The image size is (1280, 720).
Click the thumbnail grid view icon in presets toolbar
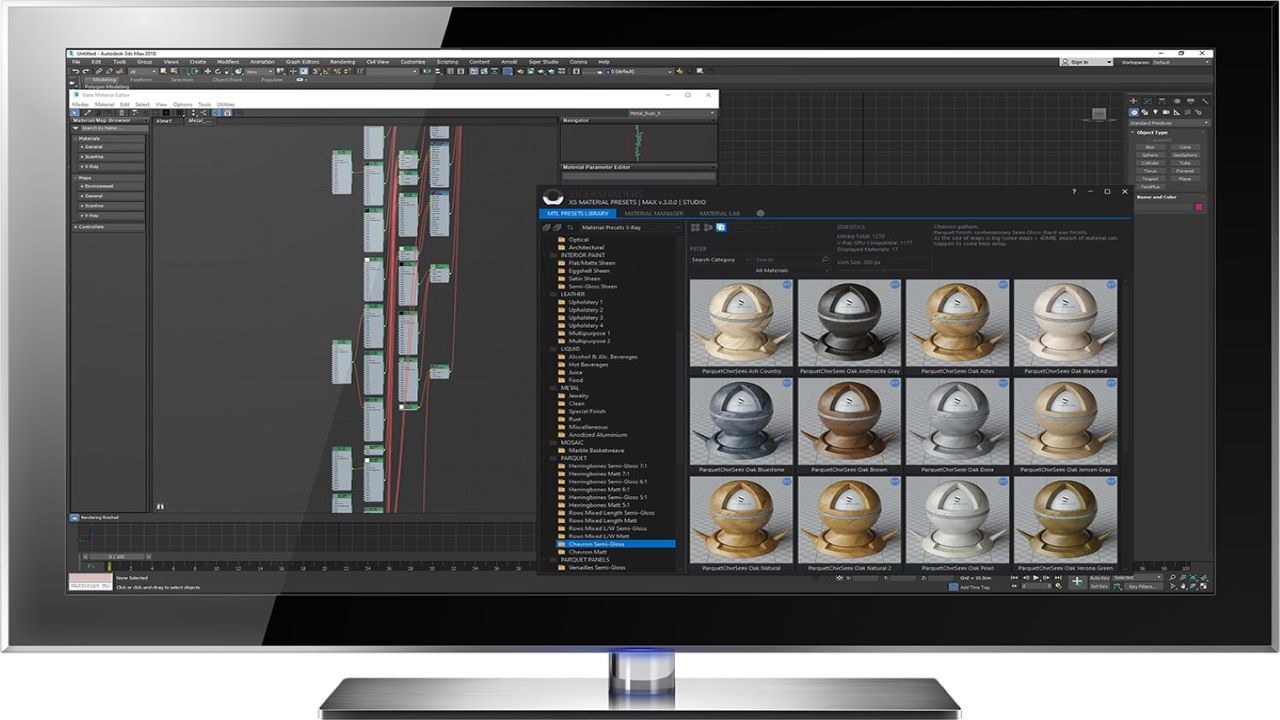tap(695, 227)
